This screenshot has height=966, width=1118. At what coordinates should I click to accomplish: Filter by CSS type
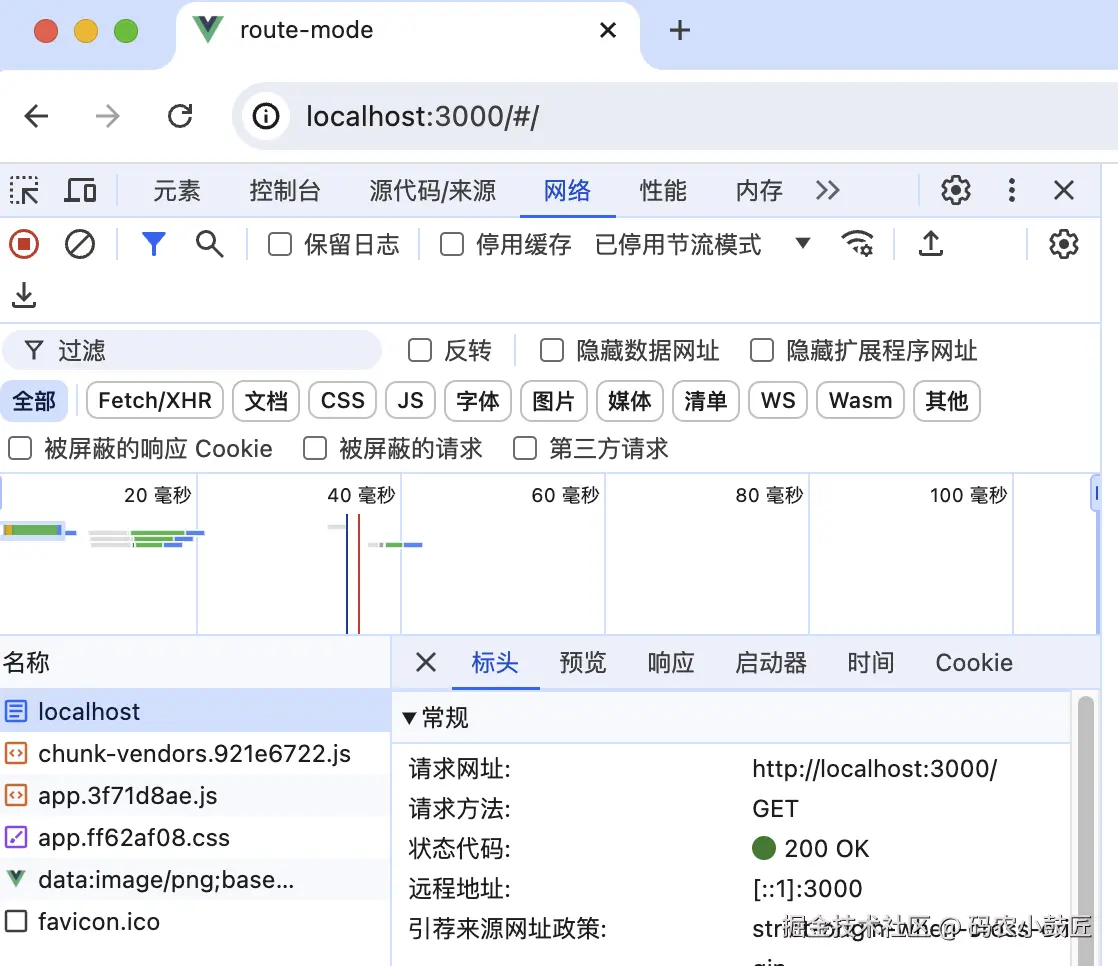(x=342, y=401)
